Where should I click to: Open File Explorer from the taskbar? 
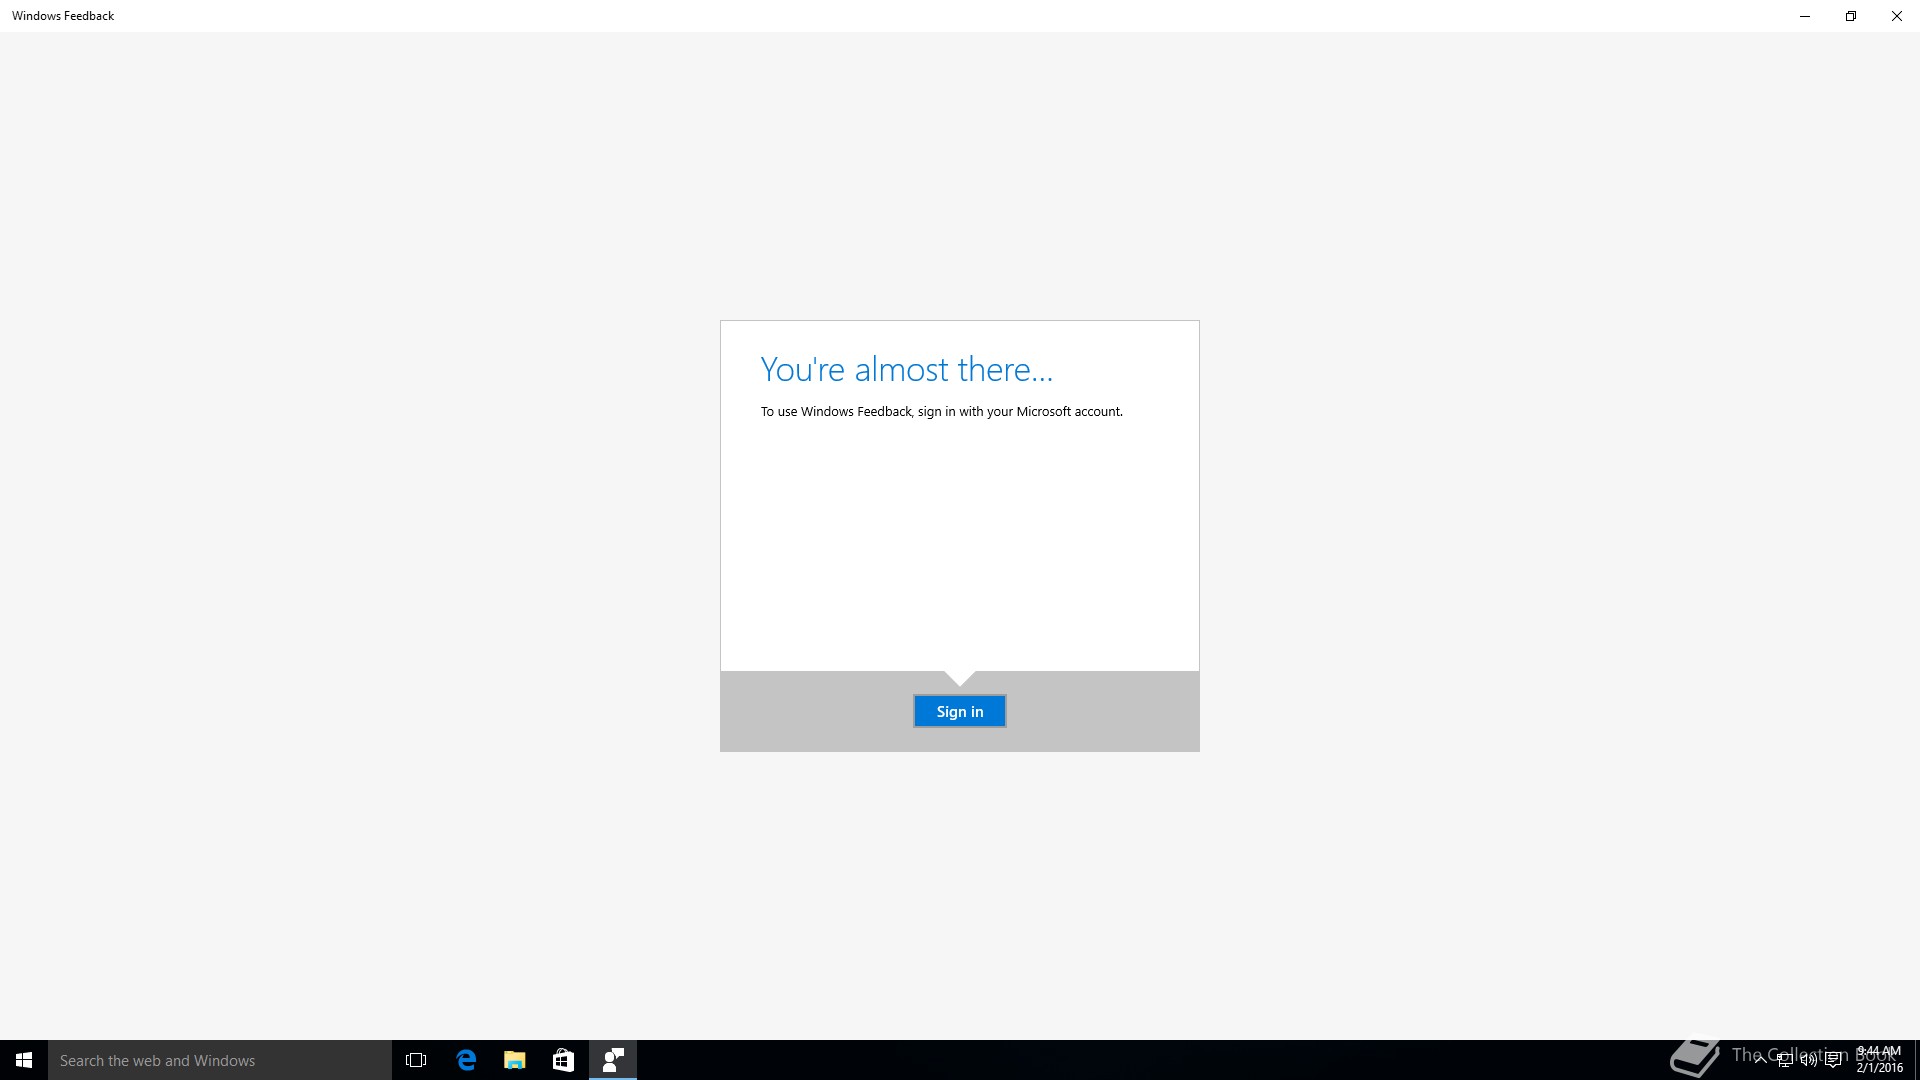(514, 1060)
